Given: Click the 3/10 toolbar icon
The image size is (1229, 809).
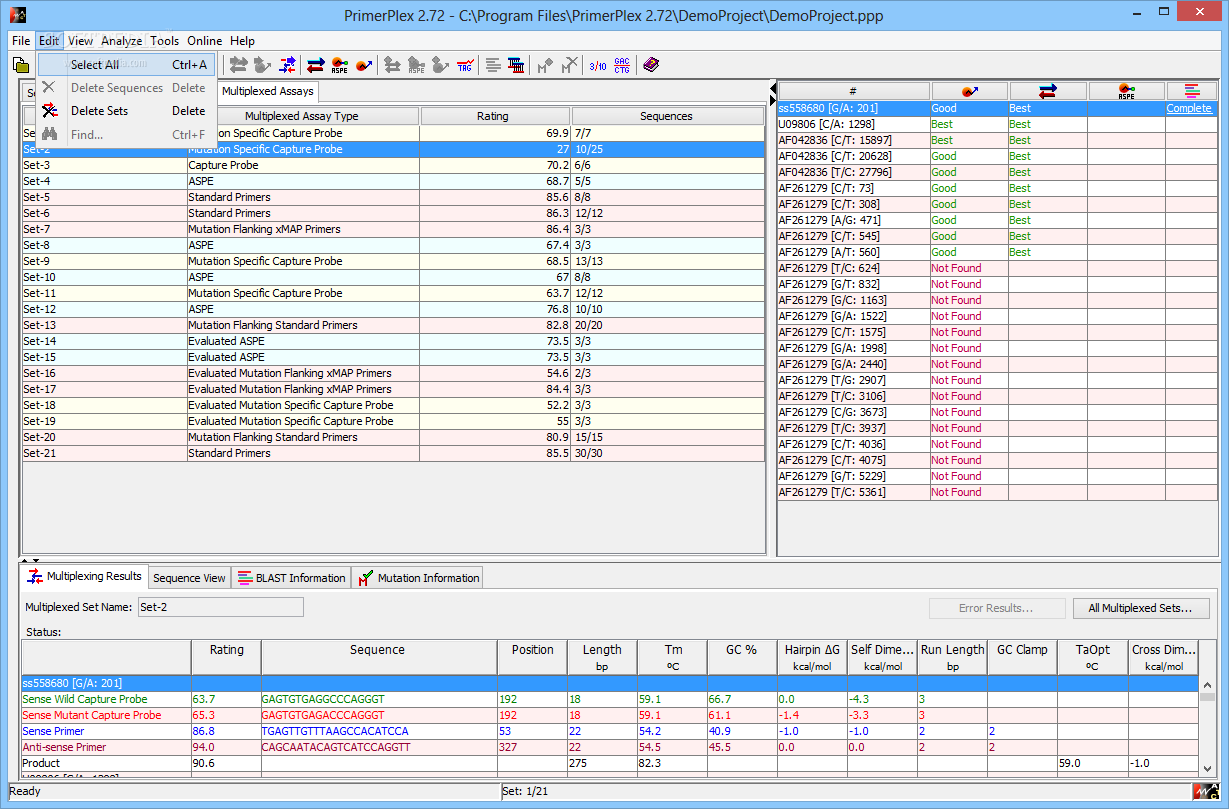Looking at the screenshot, I should click(598, 65).
